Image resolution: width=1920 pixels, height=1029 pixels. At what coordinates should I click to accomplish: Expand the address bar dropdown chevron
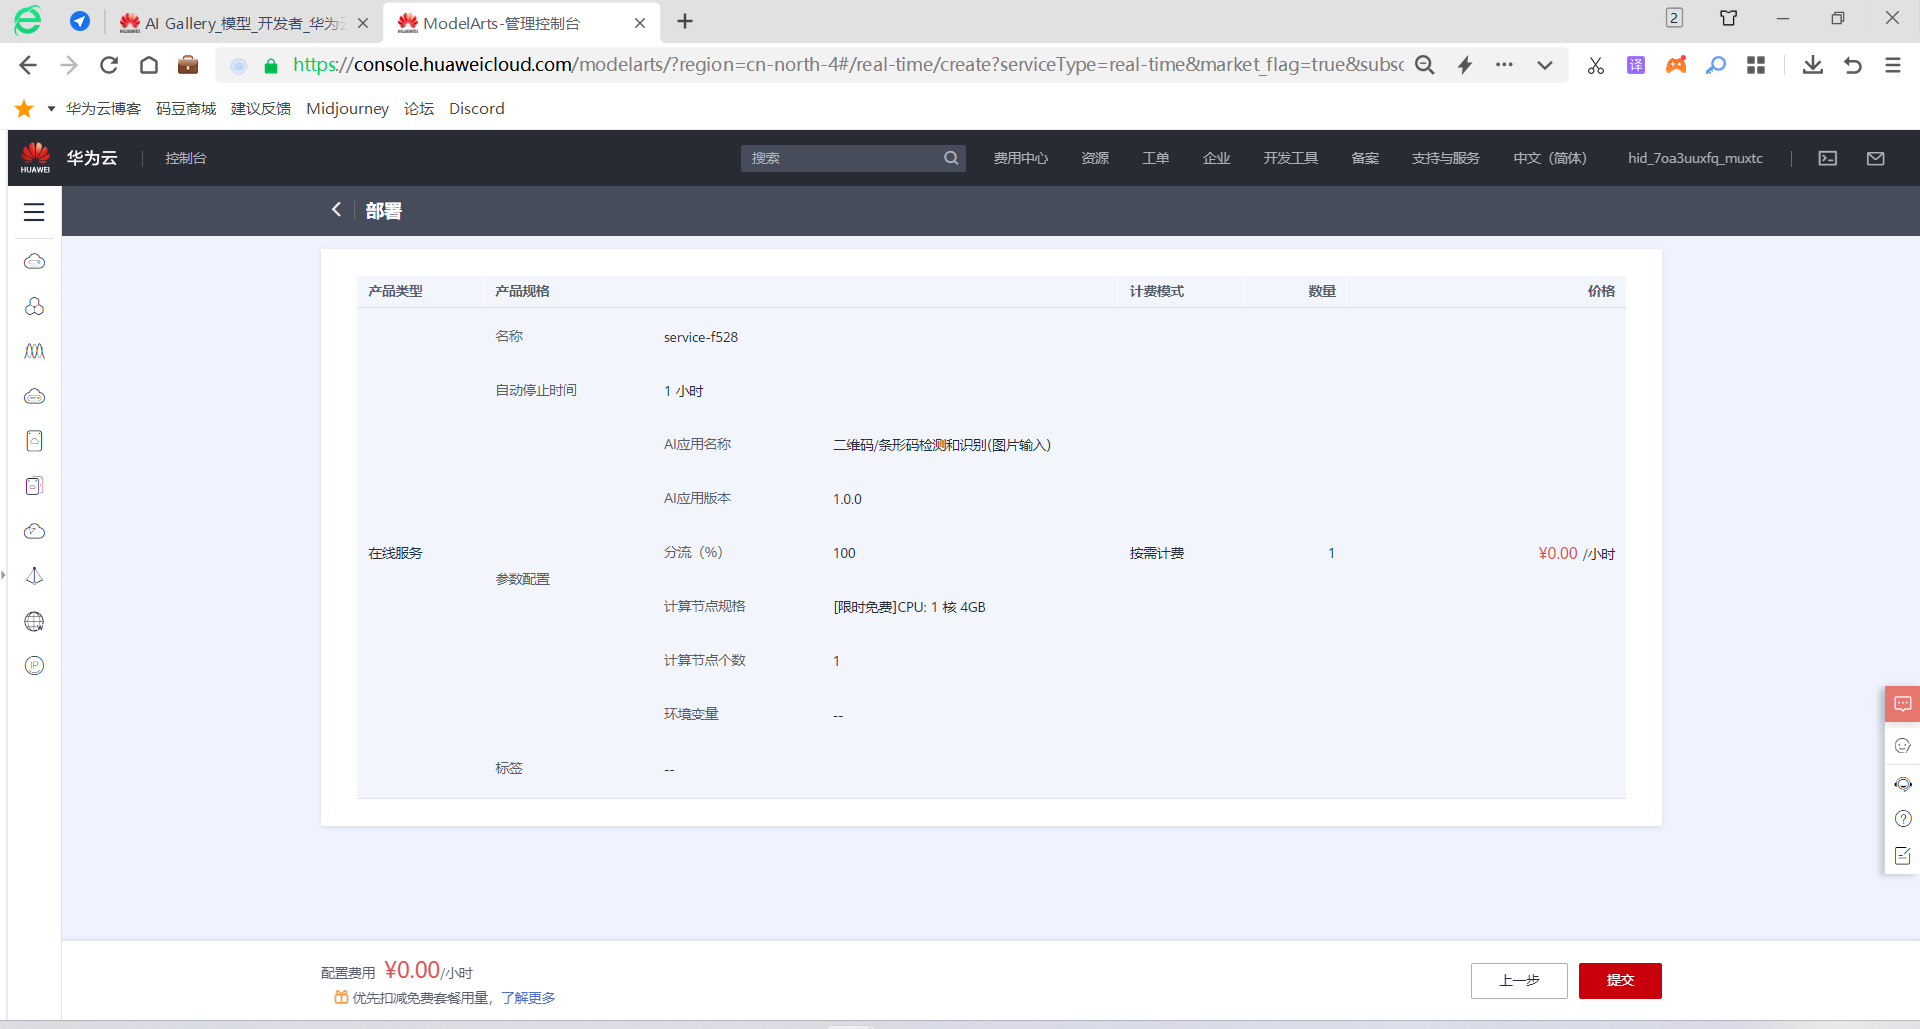1545,65
